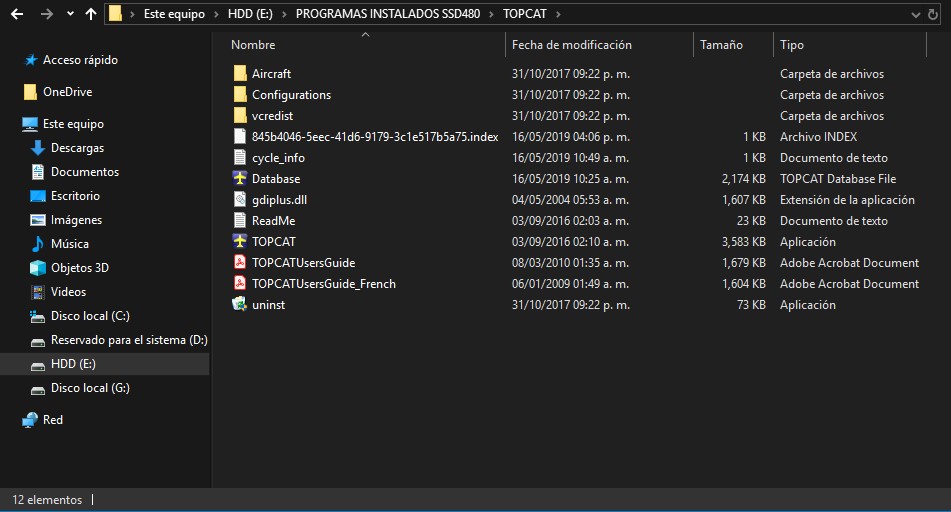The height and width of the screenshot is (512, 951).
Task: Sort files by Tipo column
Action: 791,45
